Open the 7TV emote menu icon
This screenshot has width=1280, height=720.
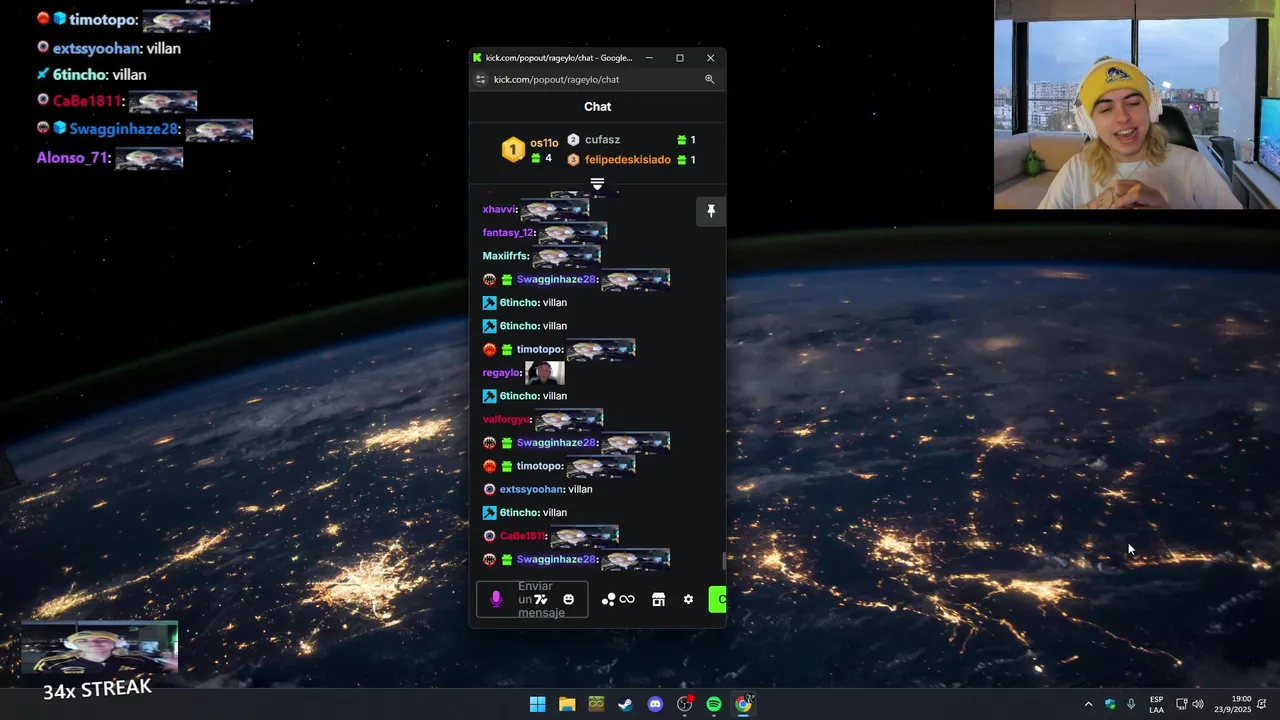541,600
